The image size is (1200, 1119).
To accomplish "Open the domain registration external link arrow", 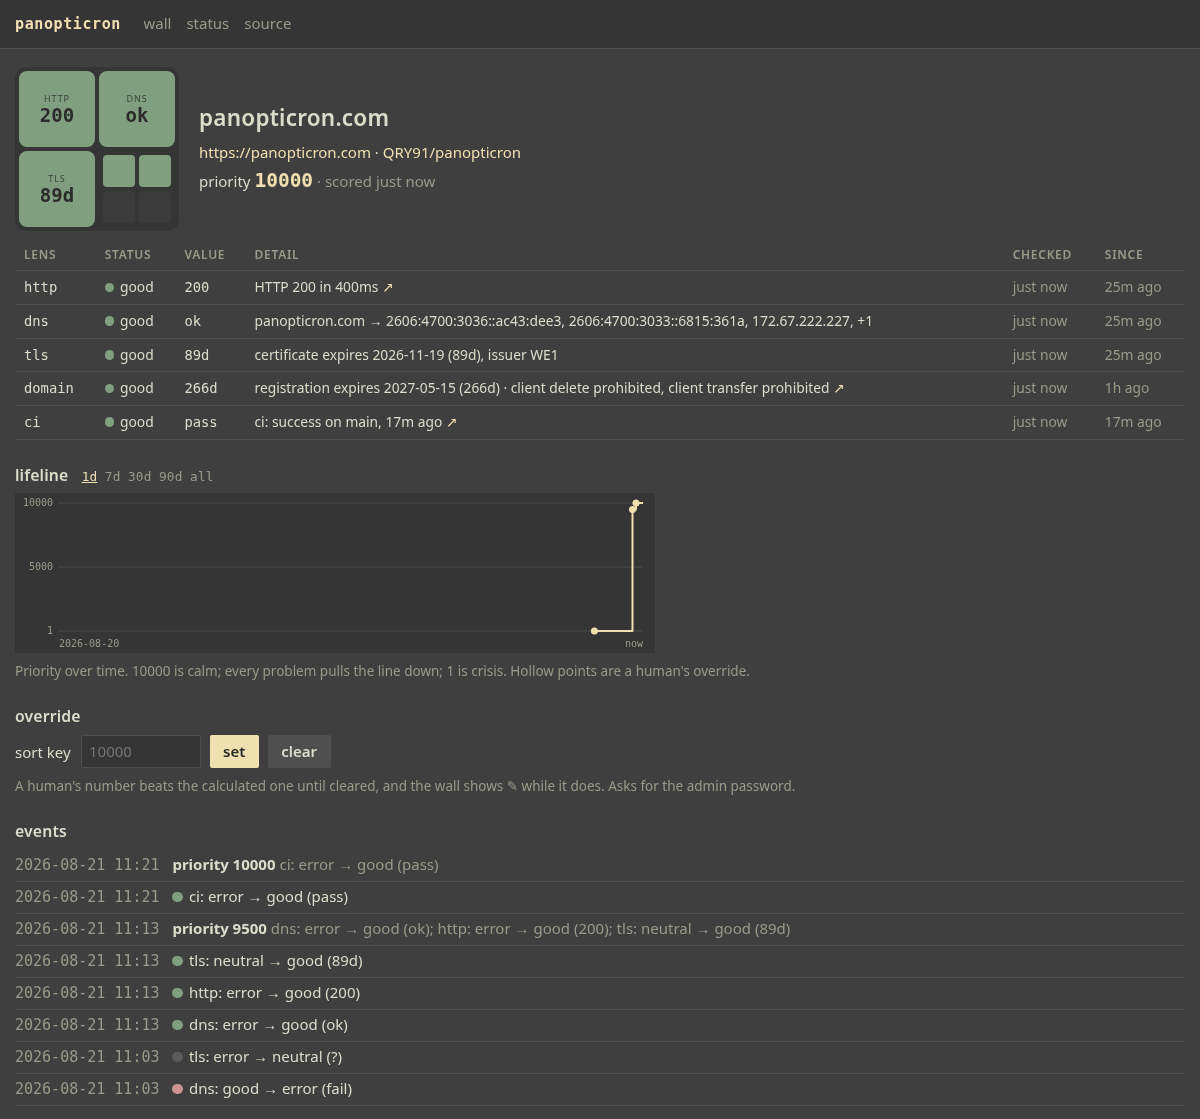I will click(x=839, y=388).
